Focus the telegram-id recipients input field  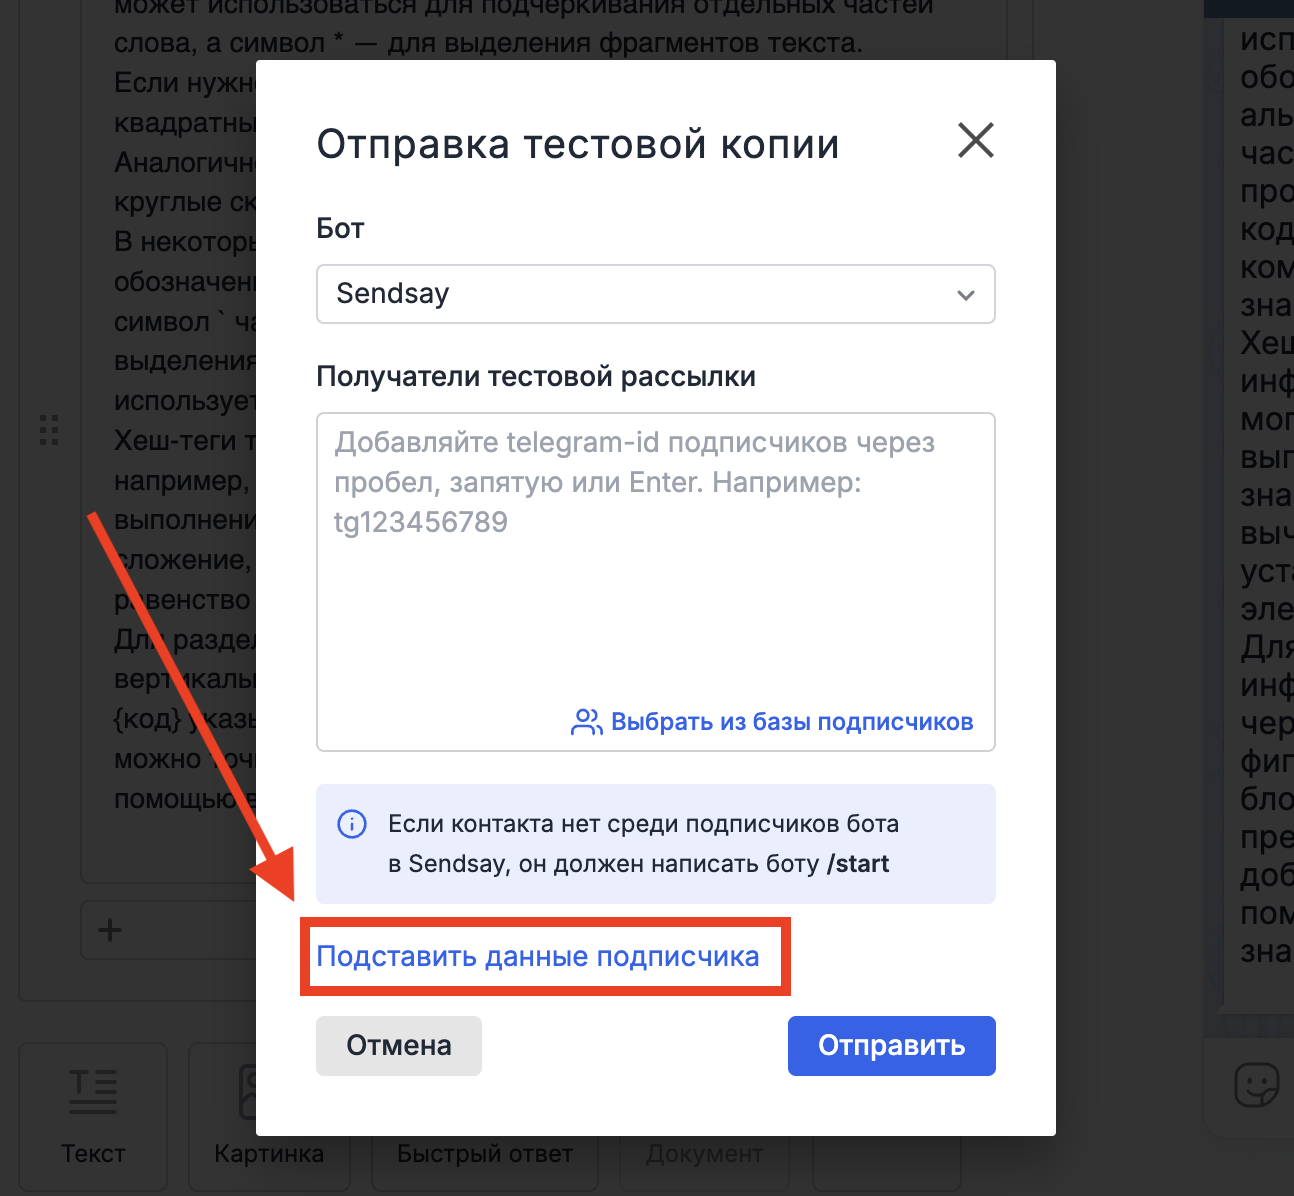[x=655, y=580]
